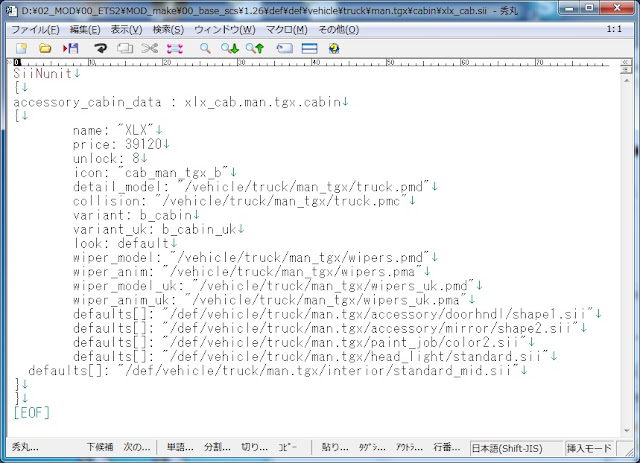Click the 次の... function key button
640x463 pixels.
tap(137, 447)
